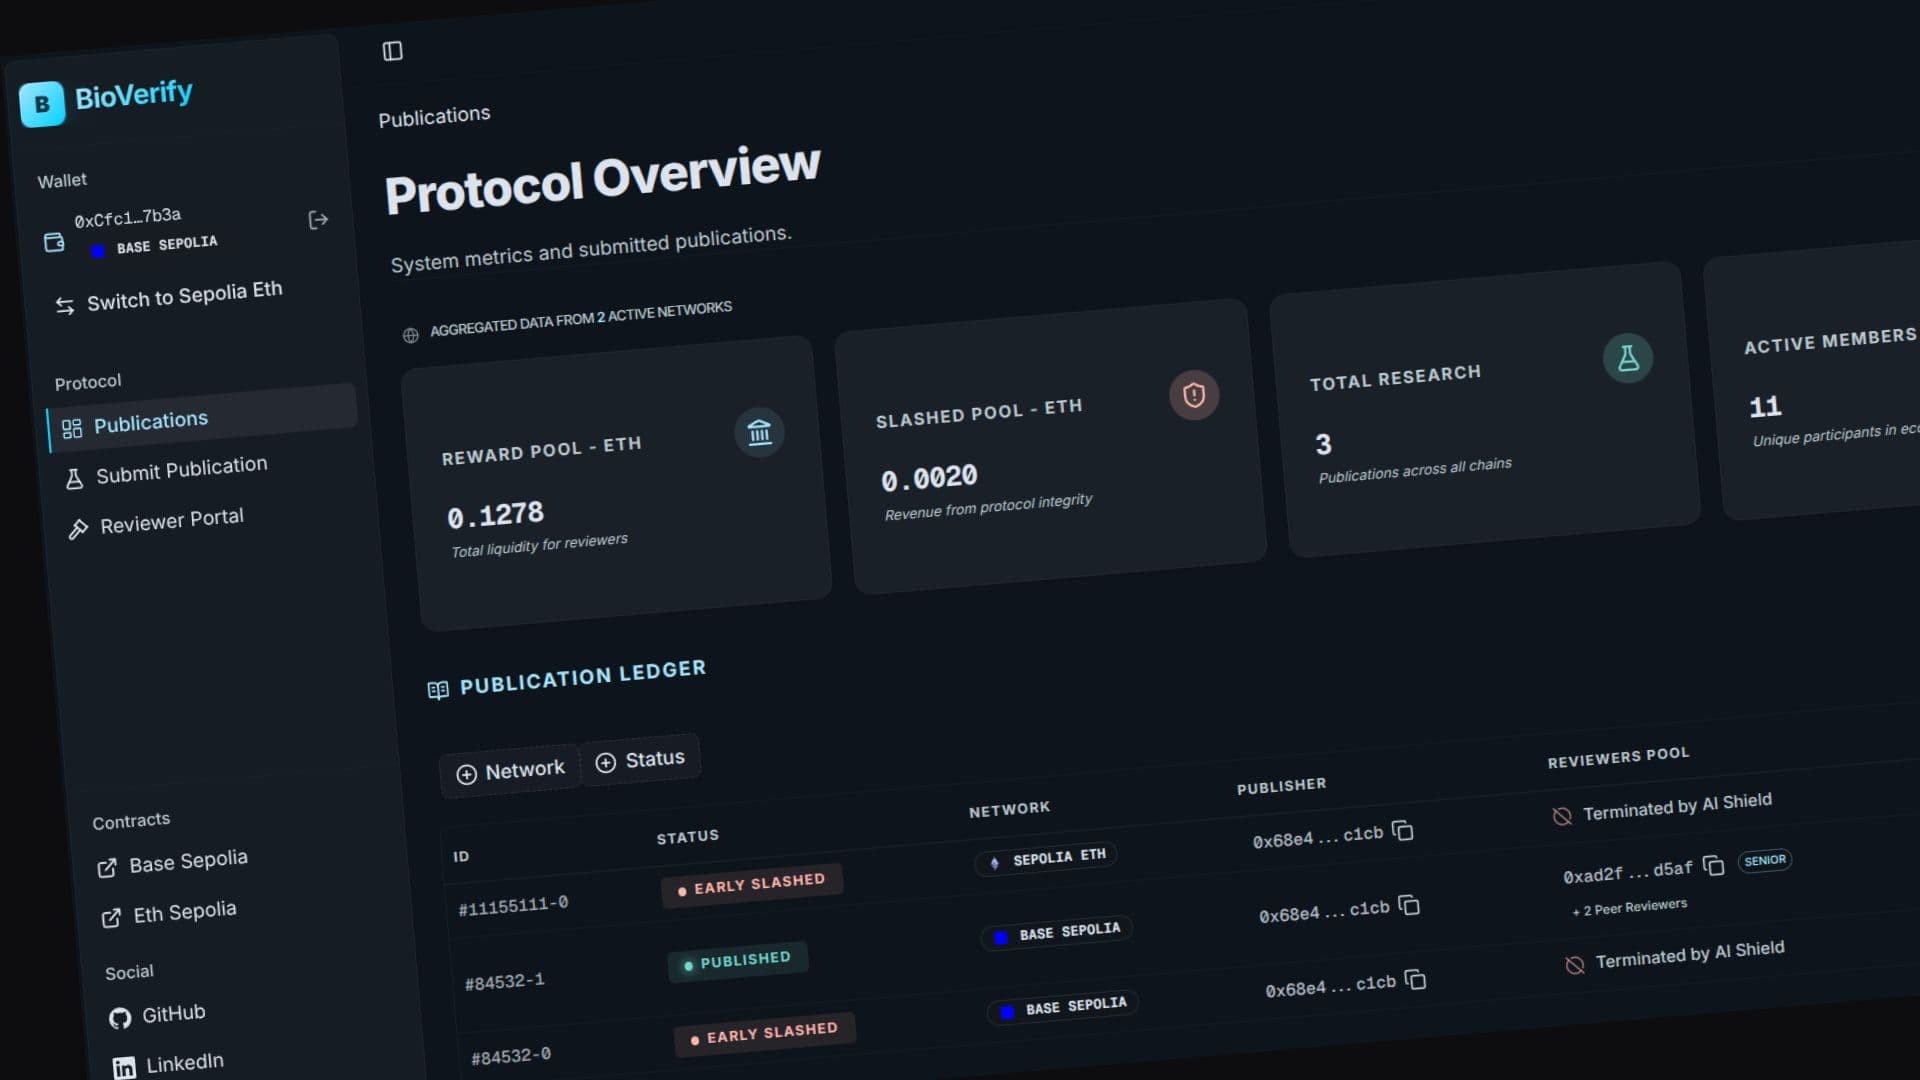
Task: Click publication ID #84532-1
Action: 505,981
